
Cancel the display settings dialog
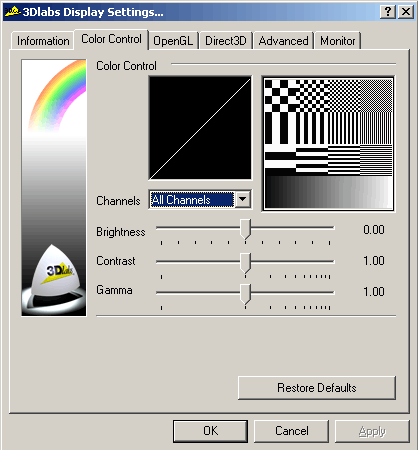291,431
